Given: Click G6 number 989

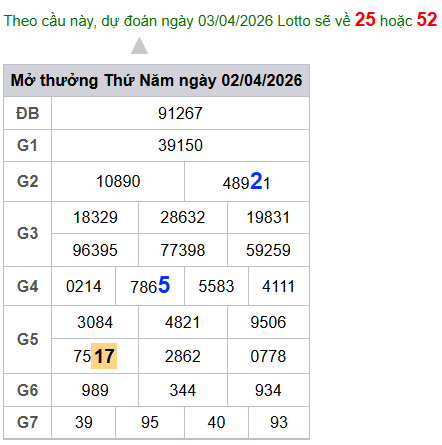Looking at the screenshot, I should [95, 390].
